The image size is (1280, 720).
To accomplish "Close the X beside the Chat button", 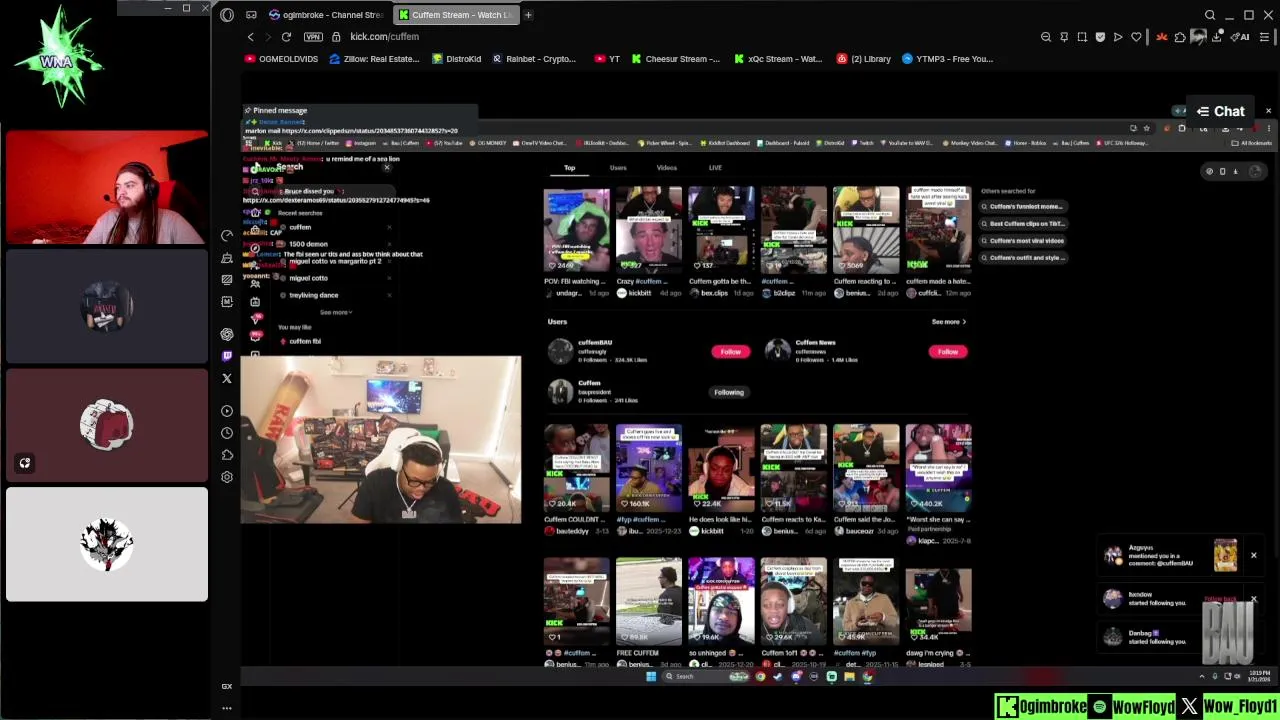I will 1268,111.
